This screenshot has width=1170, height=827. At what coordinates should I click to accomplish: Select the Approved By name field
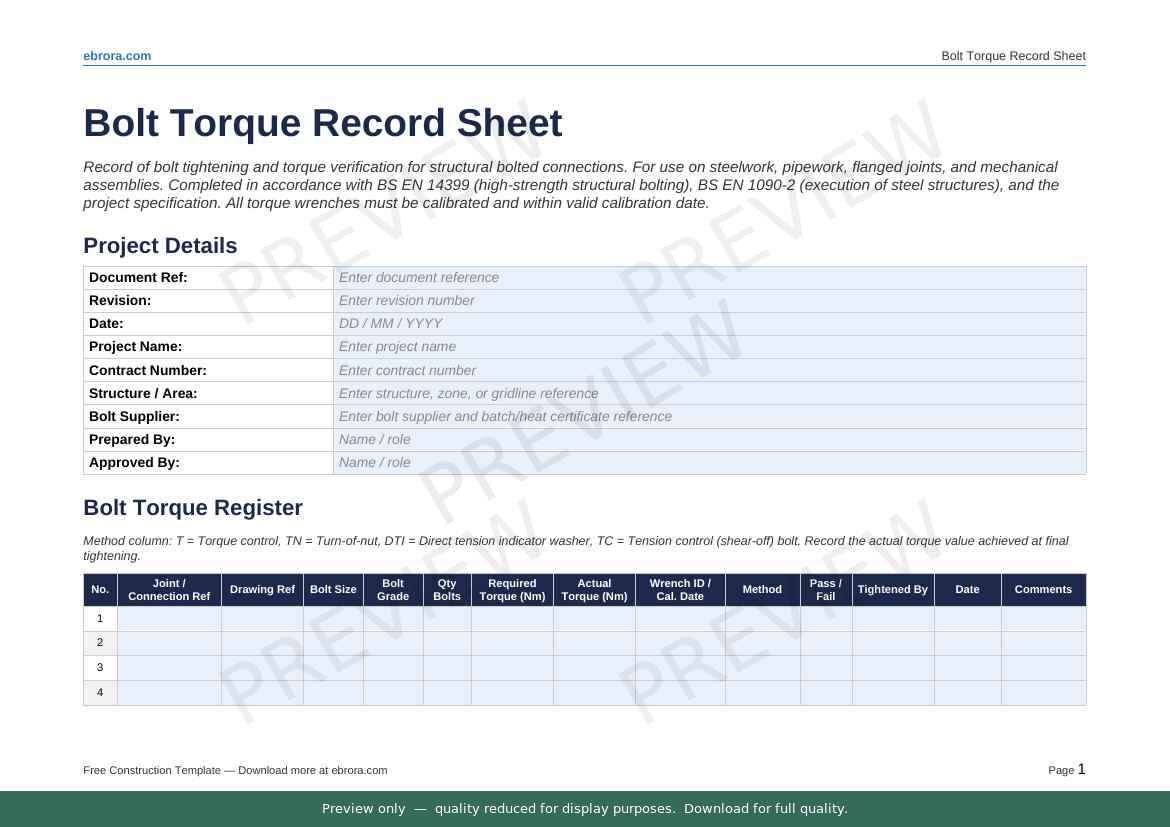[709, 462]
